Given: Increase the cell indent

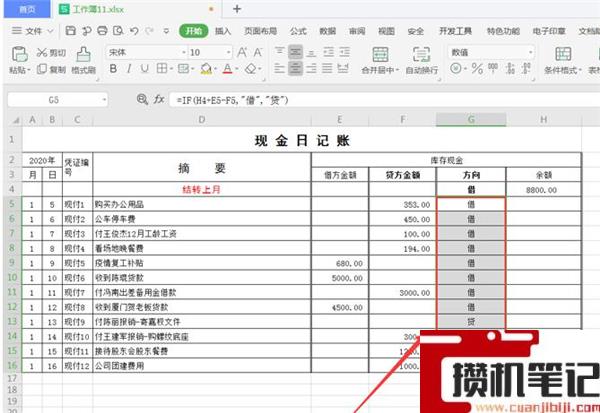Looking at the screenshot, I should point(344,52).
